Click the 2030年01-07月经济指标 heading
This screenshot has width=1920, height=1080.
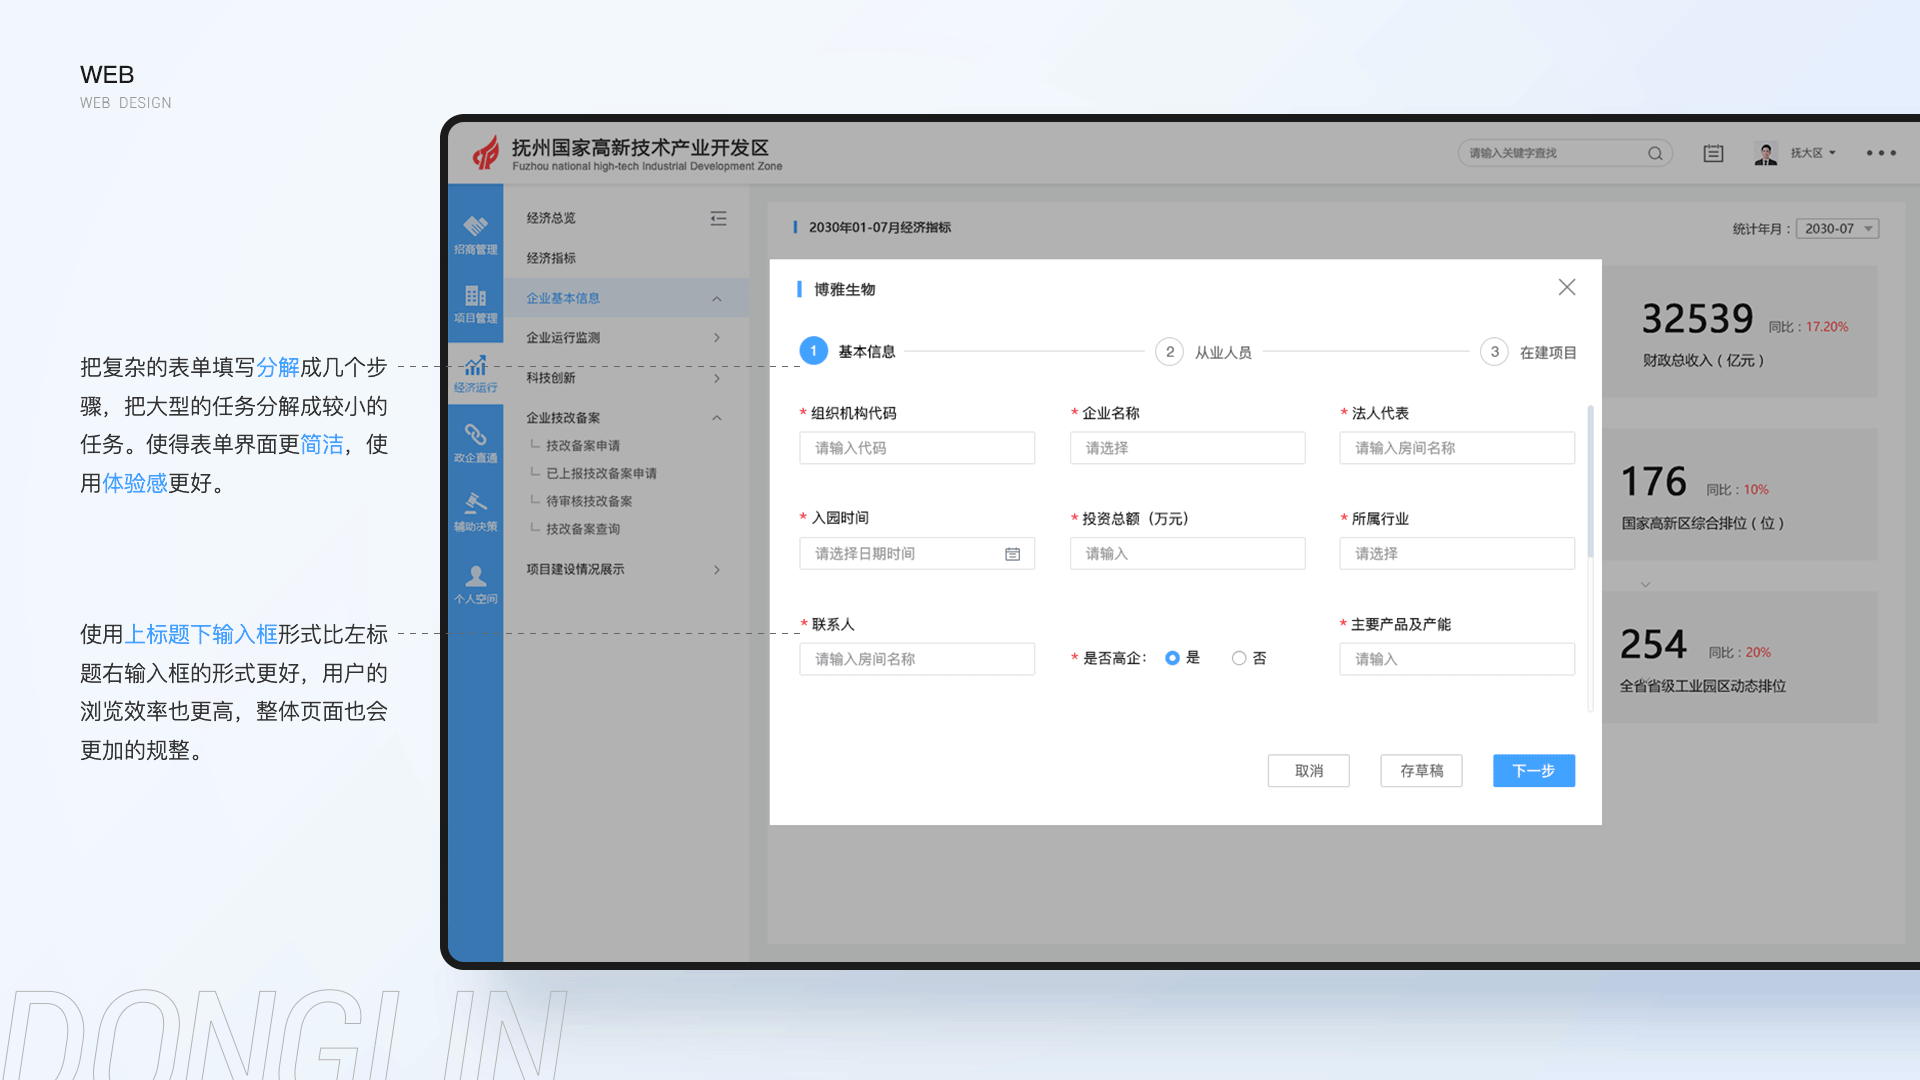click(x=879, y=228)
